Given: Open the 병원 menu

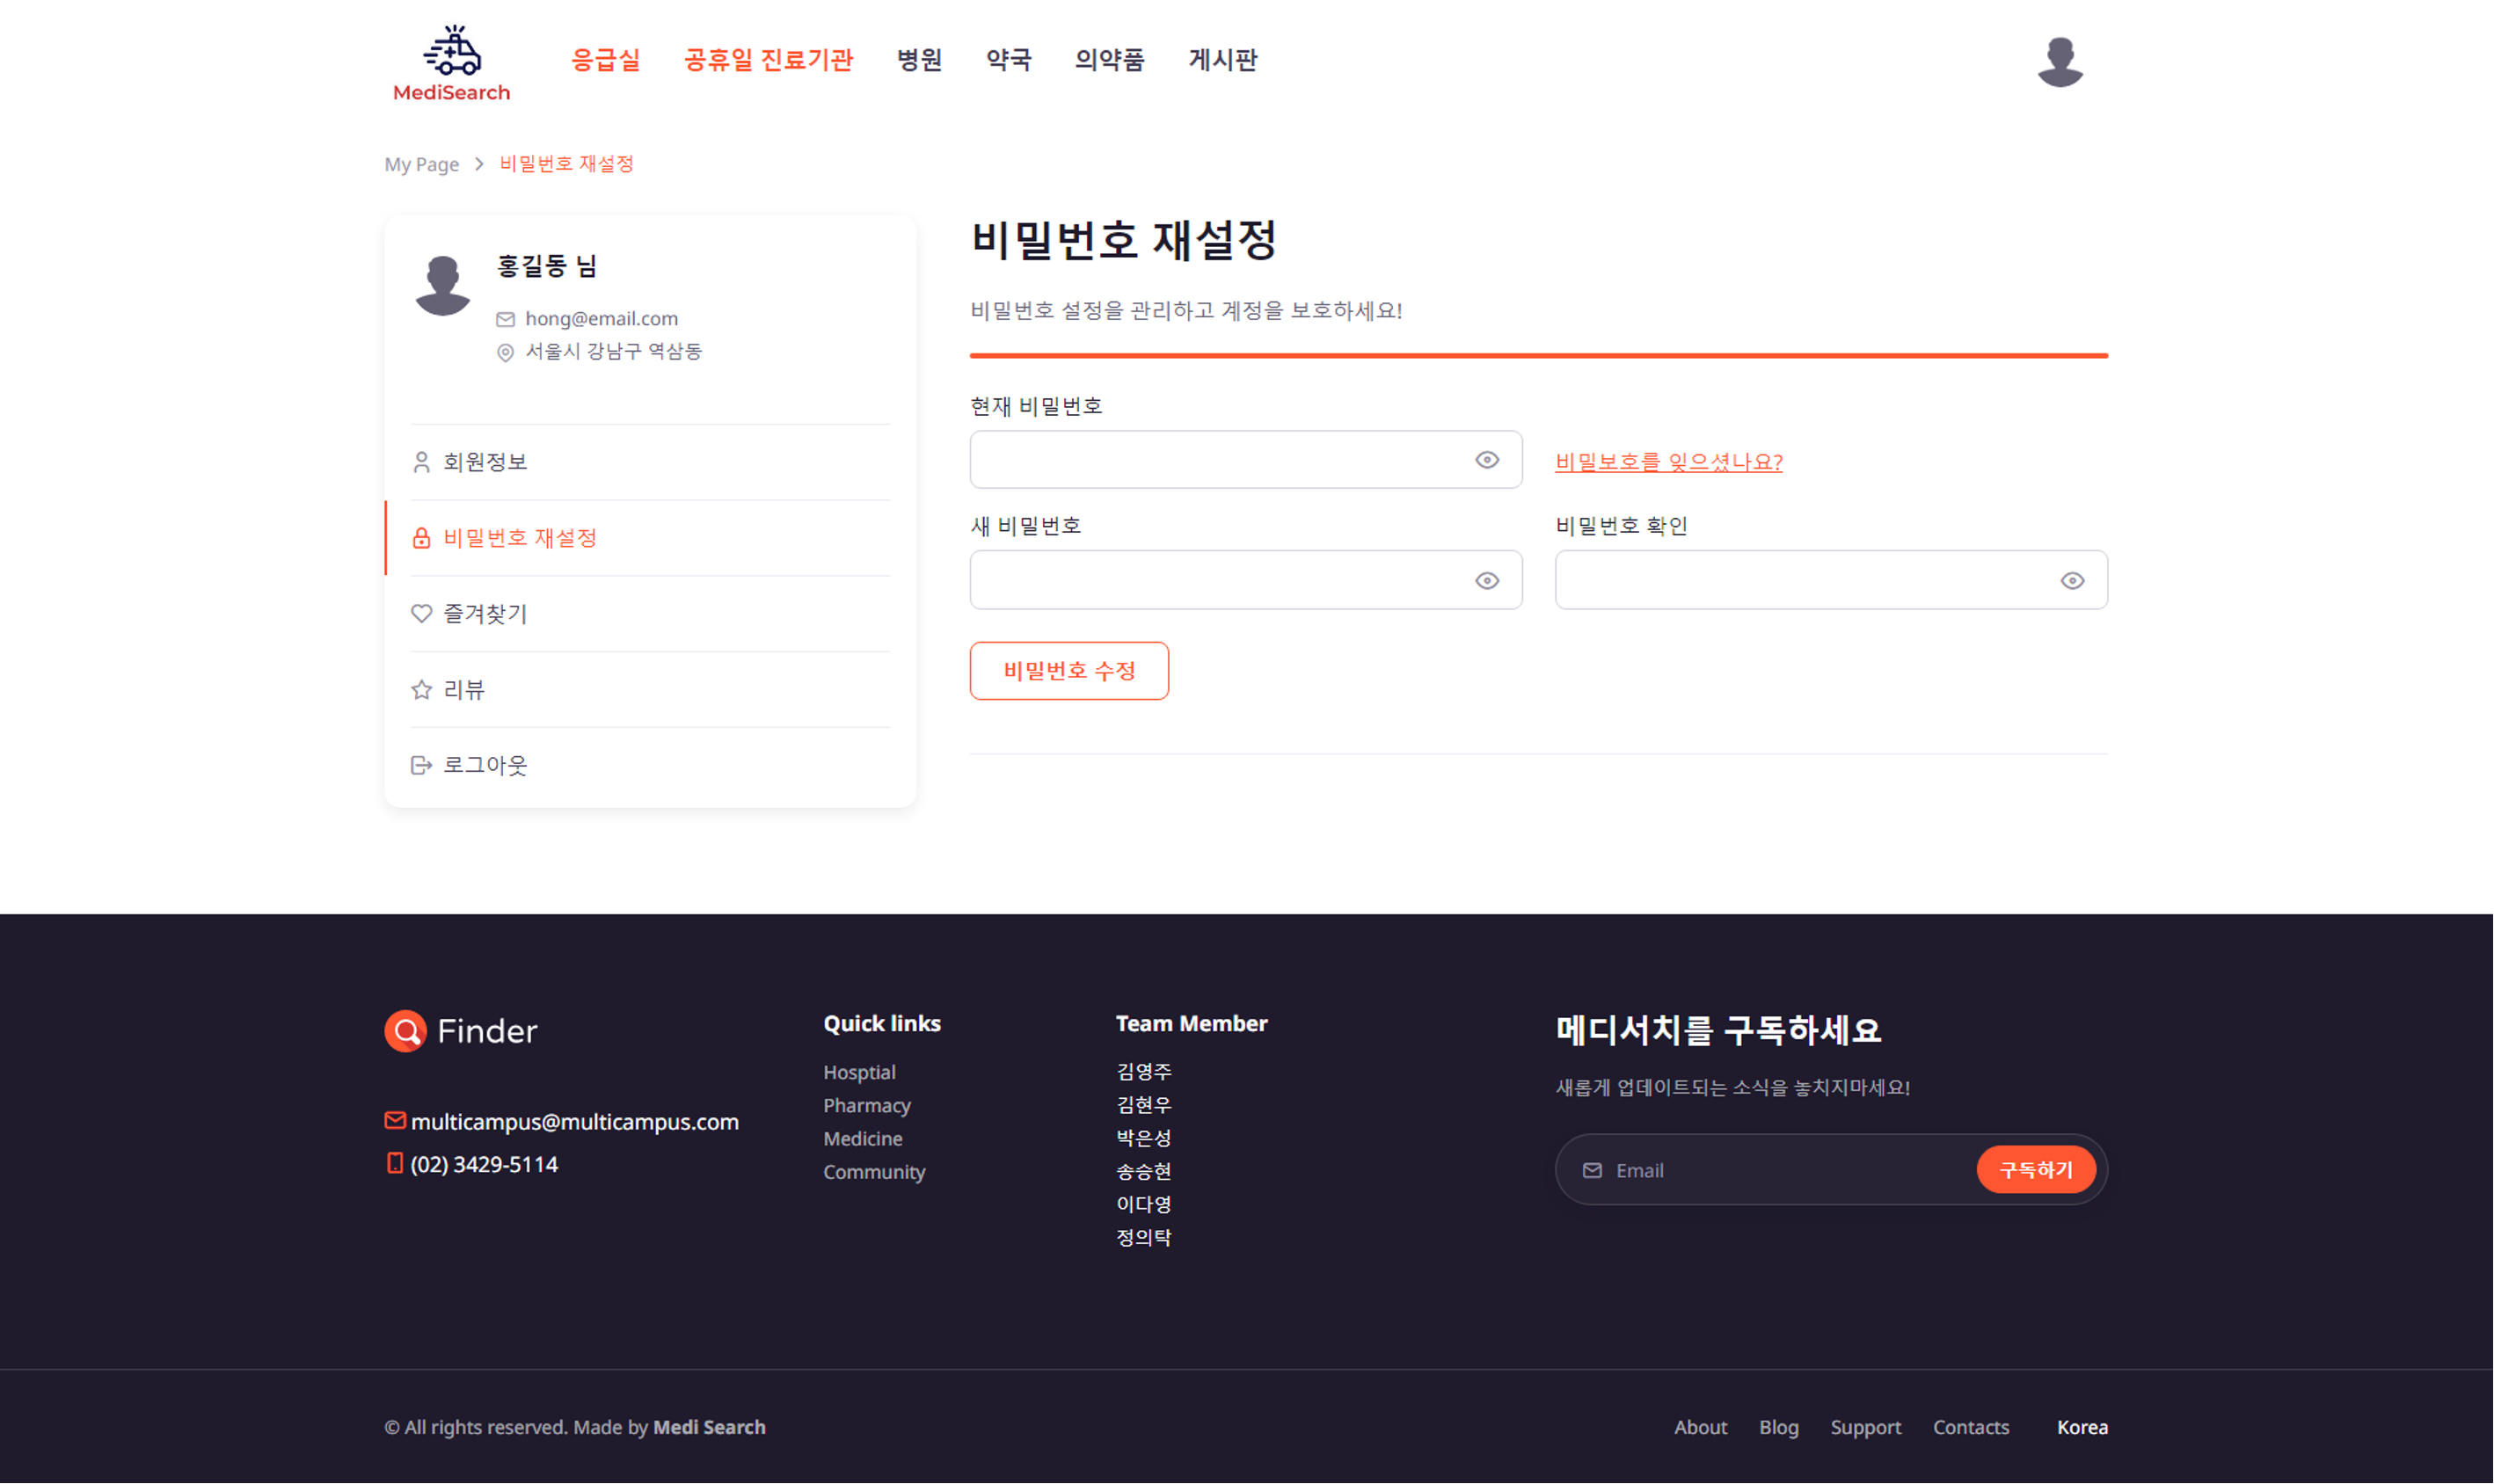Looking at the screenshot, I should (919, 60).
